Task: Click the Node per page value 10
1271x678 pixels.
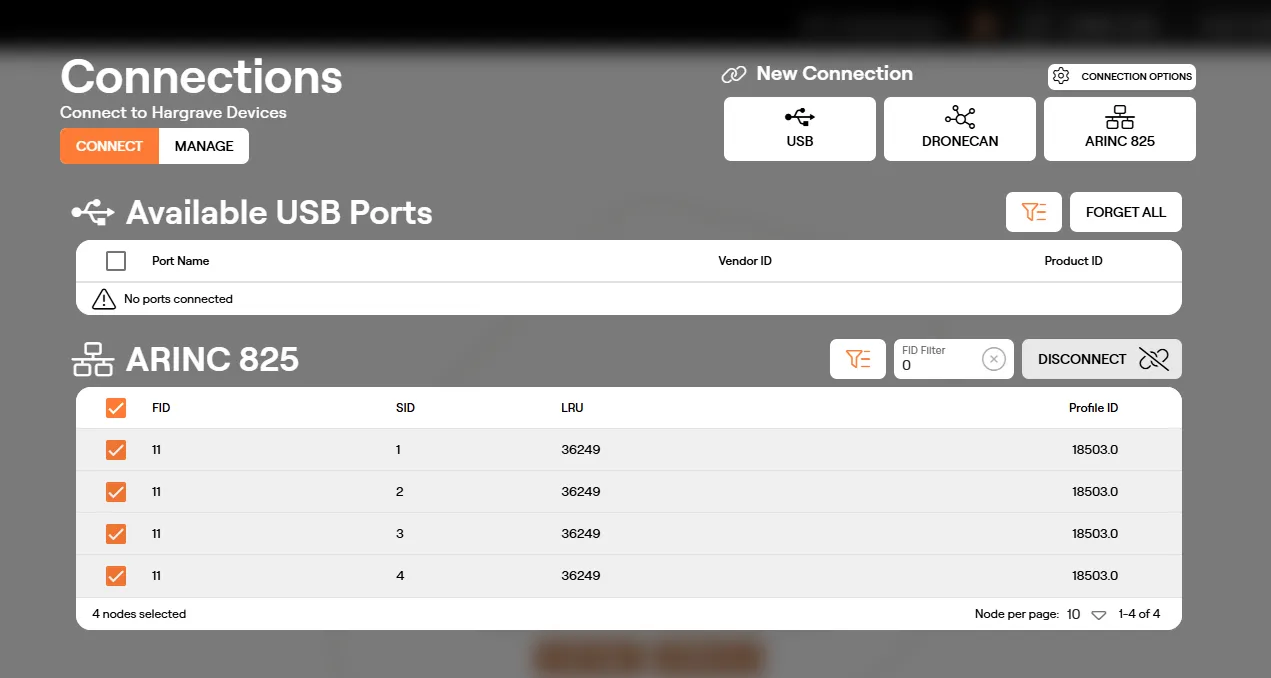Action: tap(1073, 614)
